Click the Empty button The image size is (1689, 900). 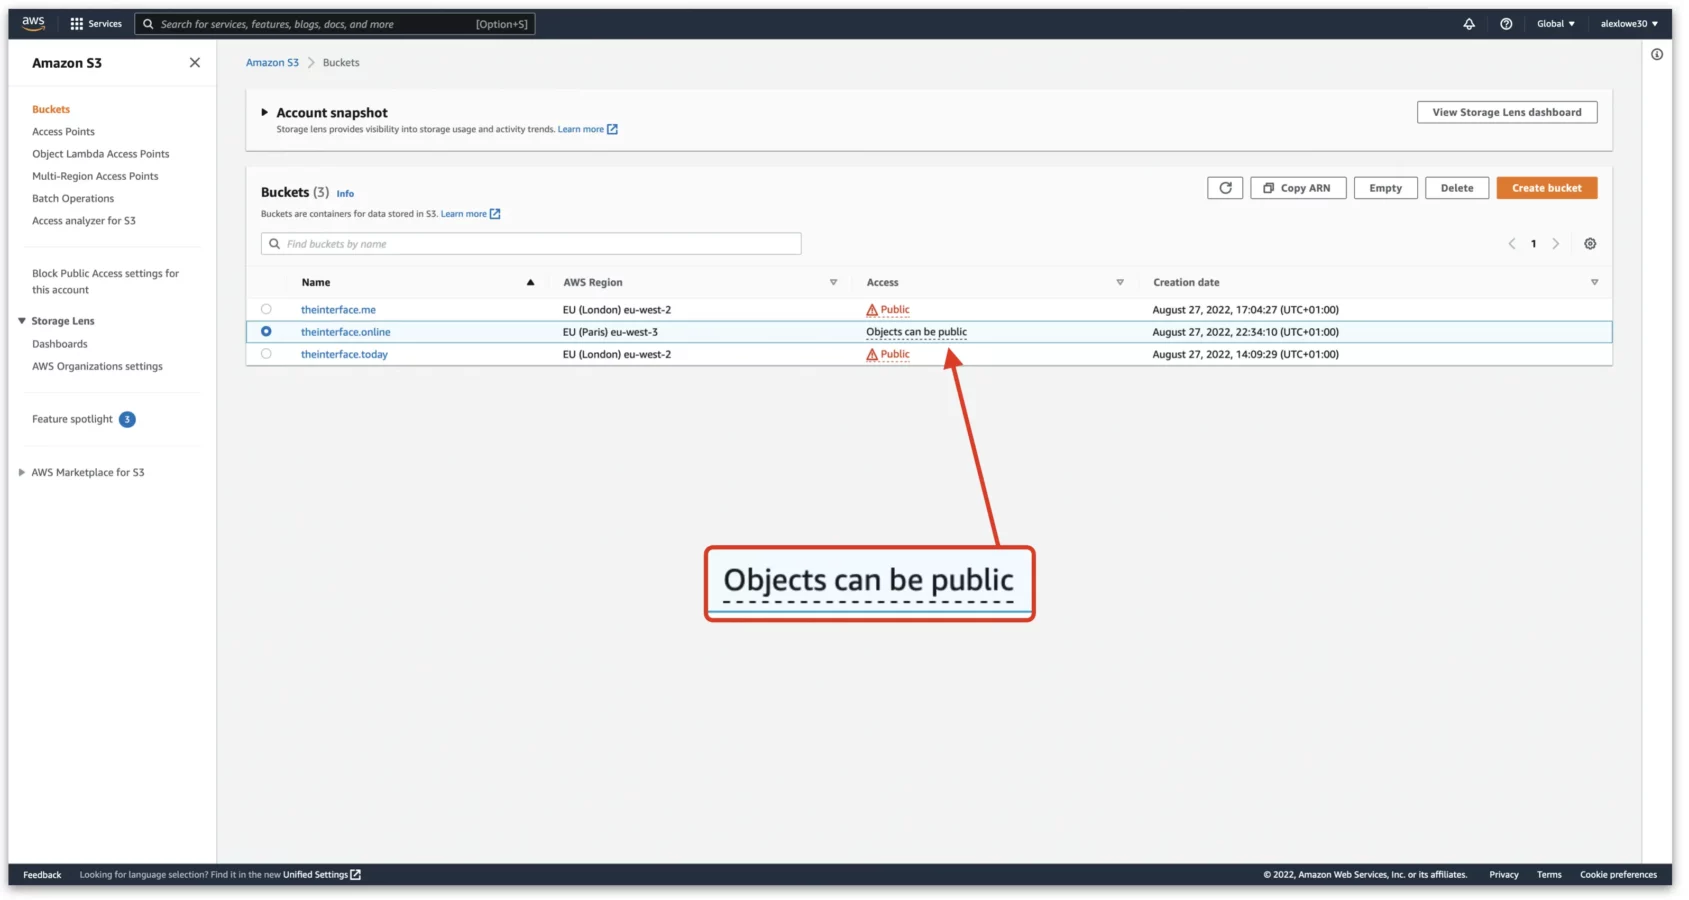(x=1385, y=188)
